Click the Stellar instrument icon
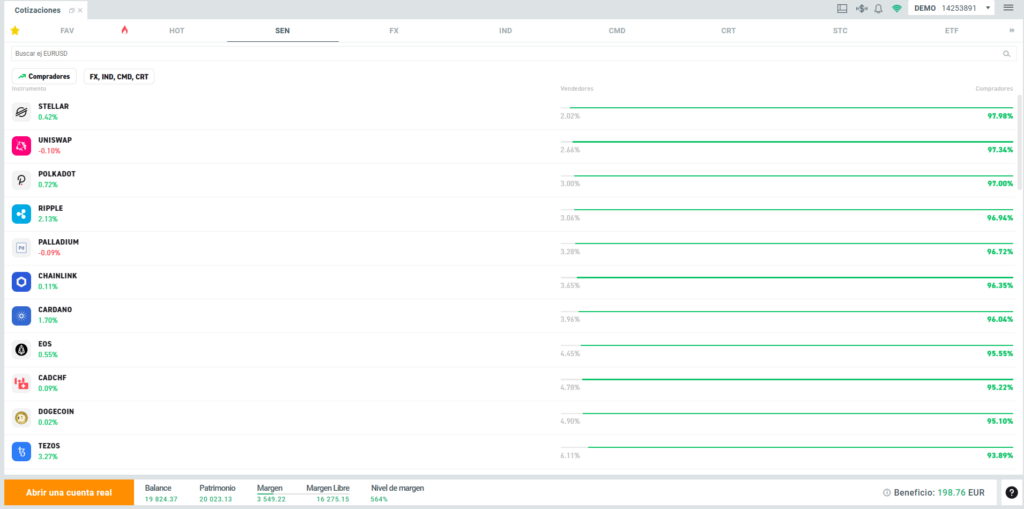1024x509 pixels. coord(22,112)
